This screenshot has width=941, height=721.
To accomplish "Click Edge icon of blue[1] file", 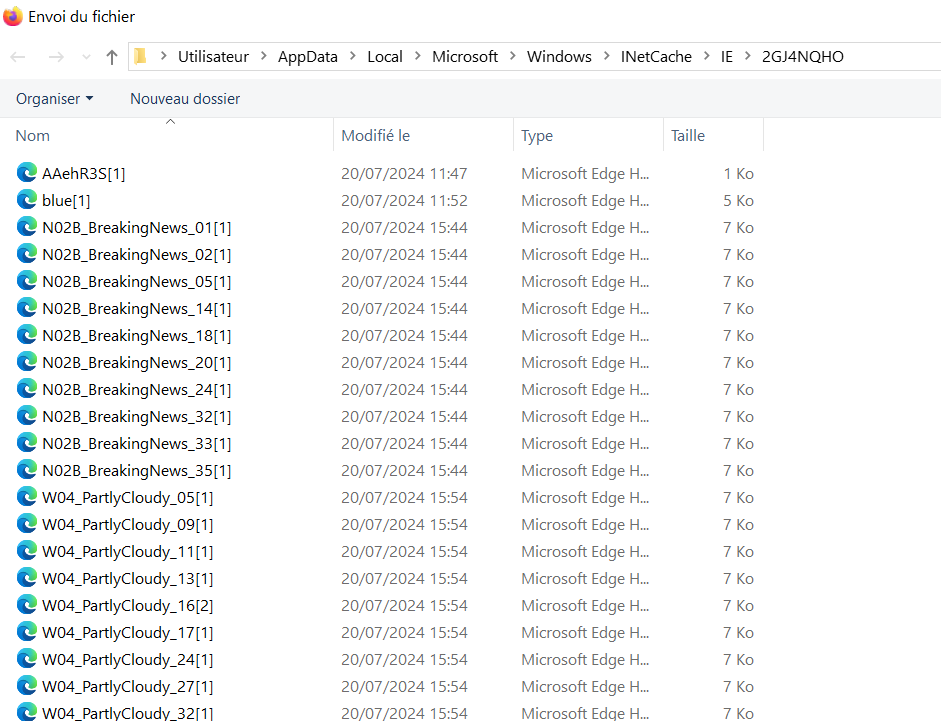I will [x=27, y=200].
